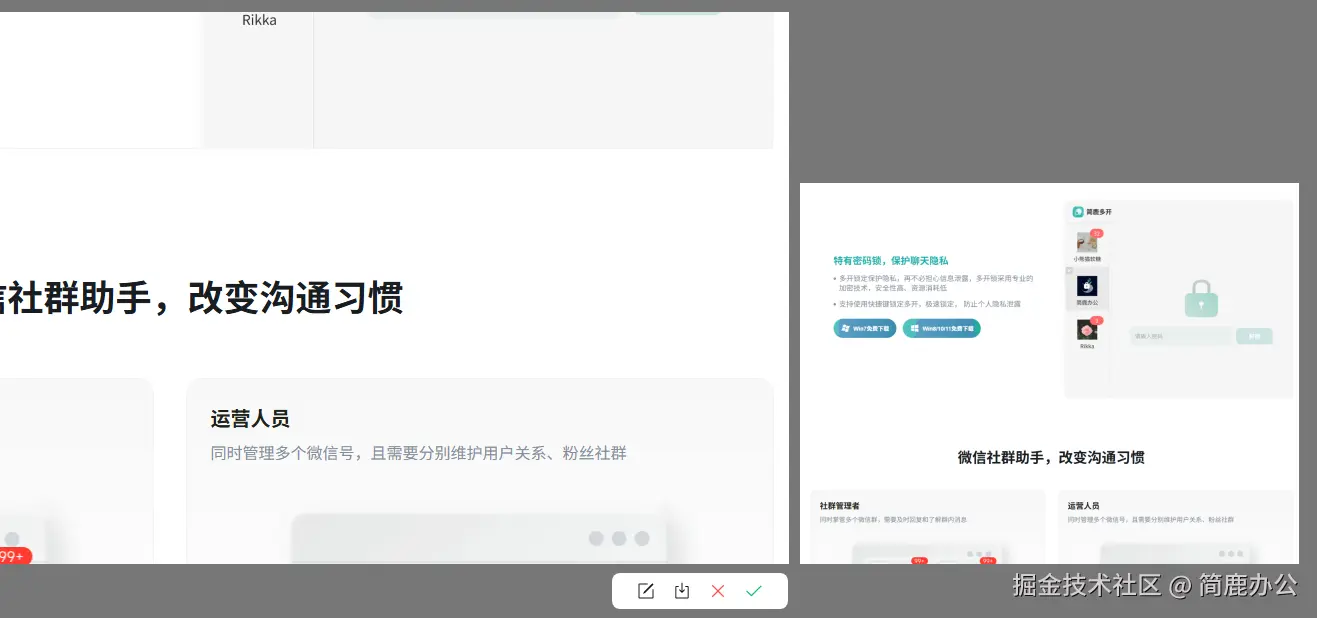Screen dimensions: 1317x618
Task: Select the pencil edit tool in the screenshot toolbar
Action: pos(645,590)
